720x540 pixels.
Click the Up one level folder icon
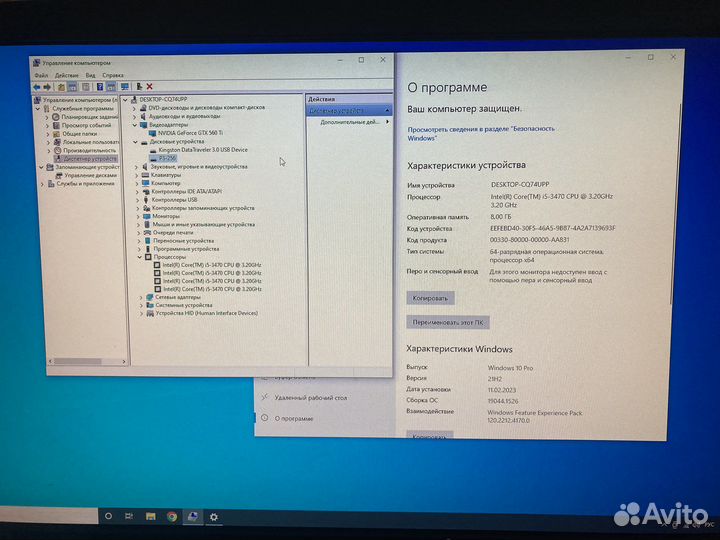click(61, 87)
